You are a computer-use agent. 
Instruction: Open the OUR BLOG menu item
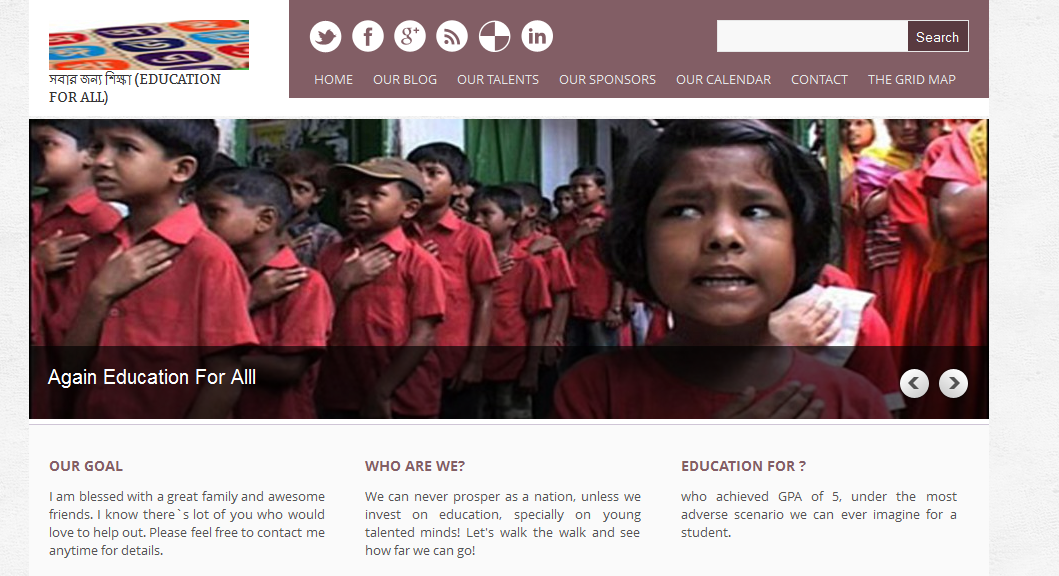[405, 80]
